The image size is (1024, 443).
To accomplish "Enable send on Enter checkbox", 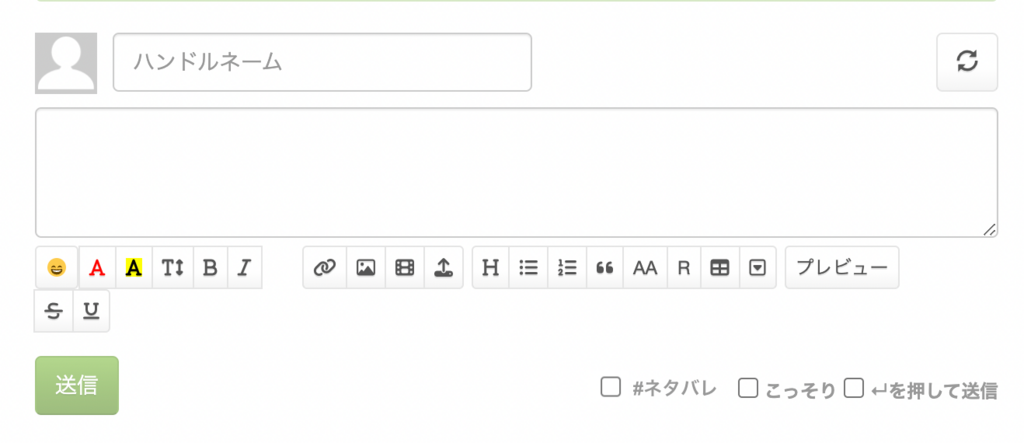I will click(854, 388).
